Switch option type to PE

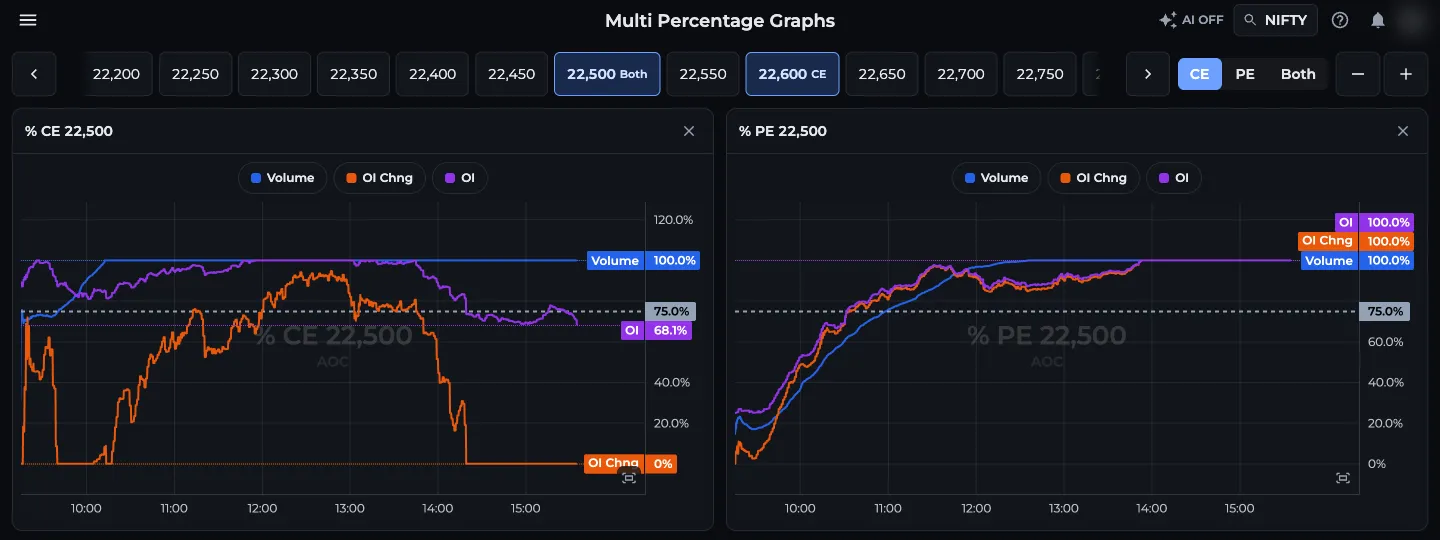(1245, 74)
